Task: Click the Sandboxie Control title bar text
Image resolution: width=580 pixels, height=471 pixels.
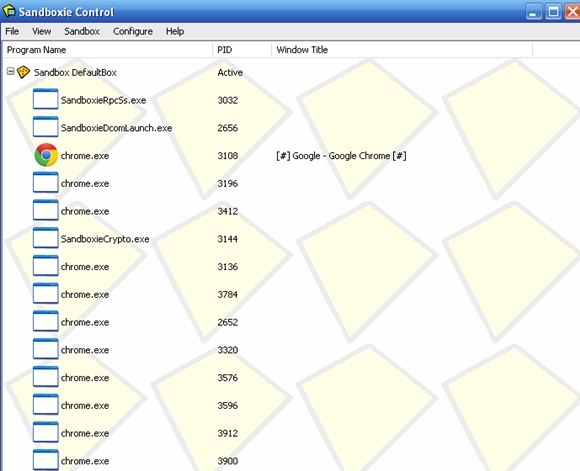Action: [66, 12]
